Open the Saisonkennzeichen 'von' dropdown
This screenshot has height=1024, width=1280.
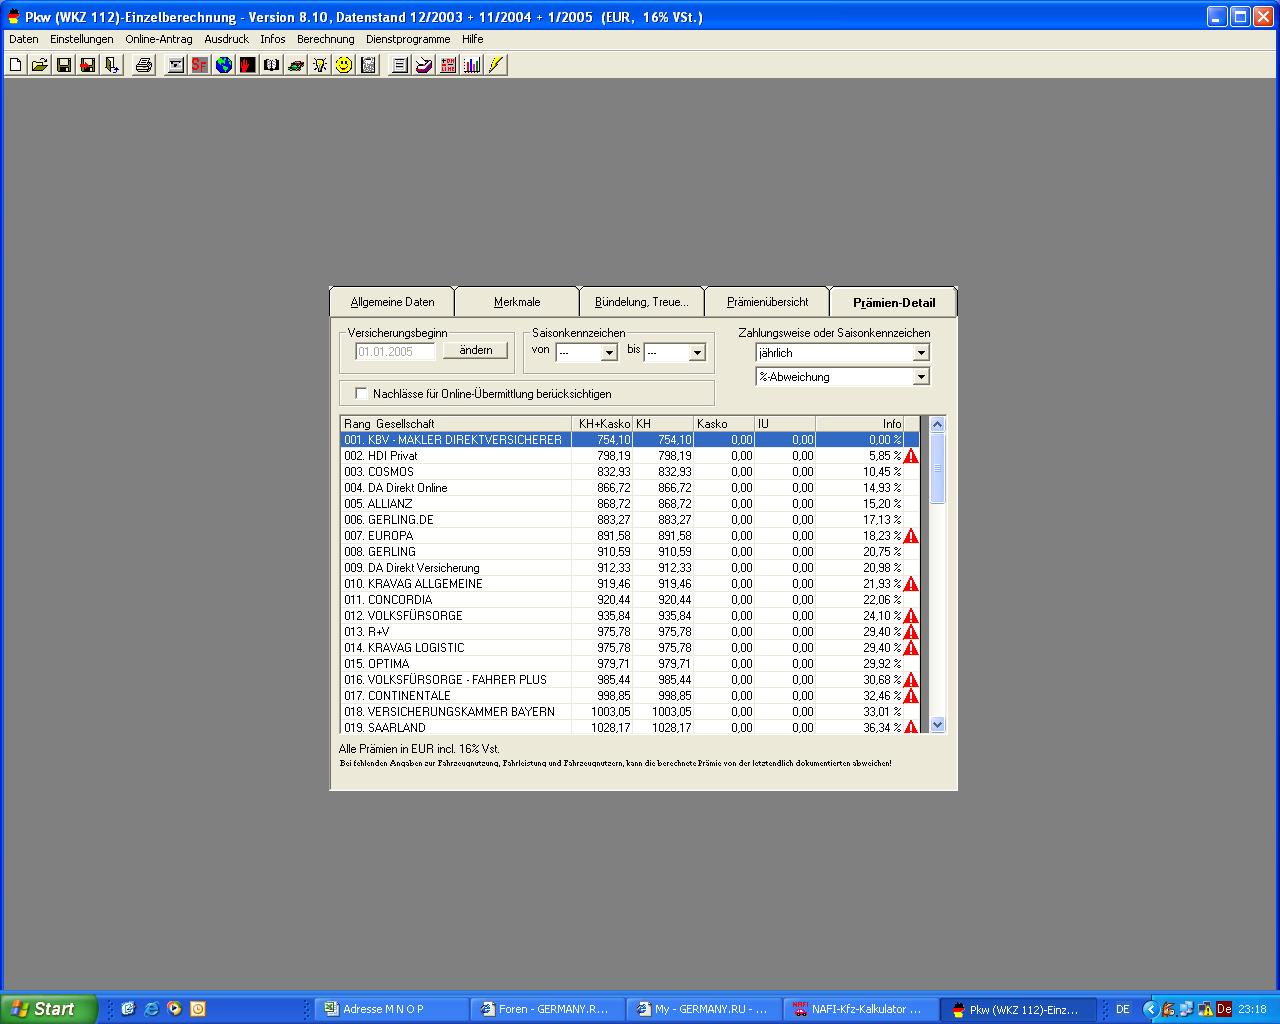pos(609,353)
